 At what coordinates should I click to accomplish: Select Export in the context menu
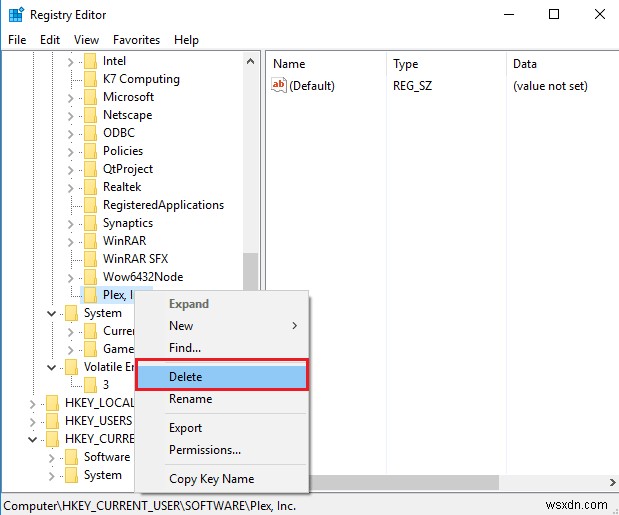click(x=221, y=428)
